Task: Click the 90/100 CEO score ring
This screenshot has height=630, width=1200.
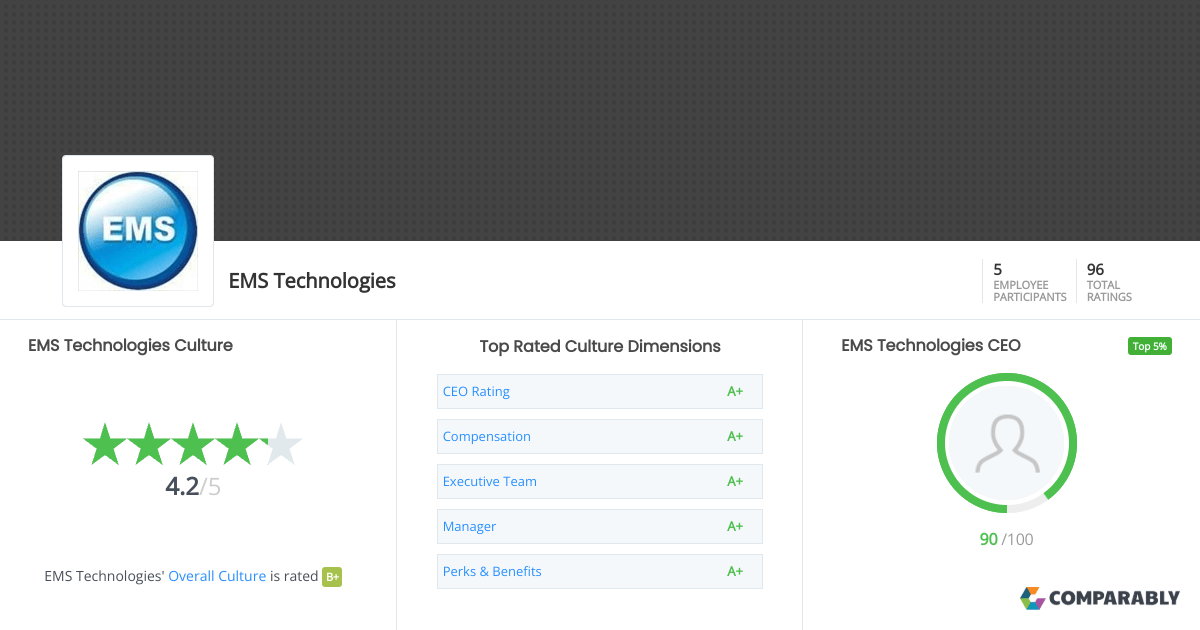Action: 1006,538
